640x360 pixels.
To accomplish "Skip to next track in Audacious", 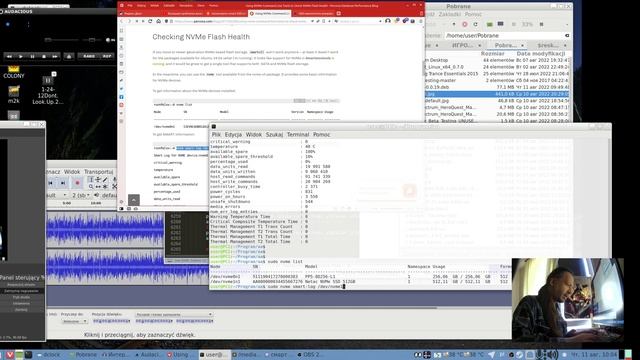I will coord(55,56).
